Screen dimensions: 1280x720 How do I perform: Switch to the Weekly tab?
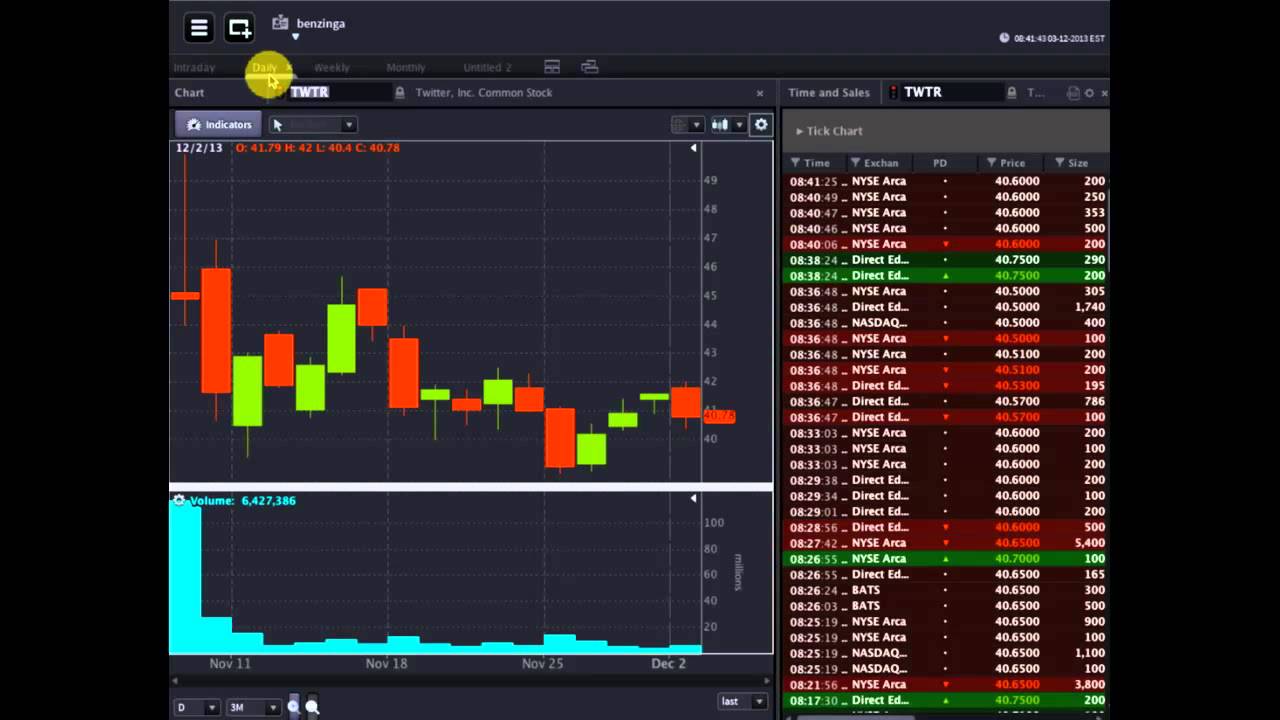click(331, 67)
